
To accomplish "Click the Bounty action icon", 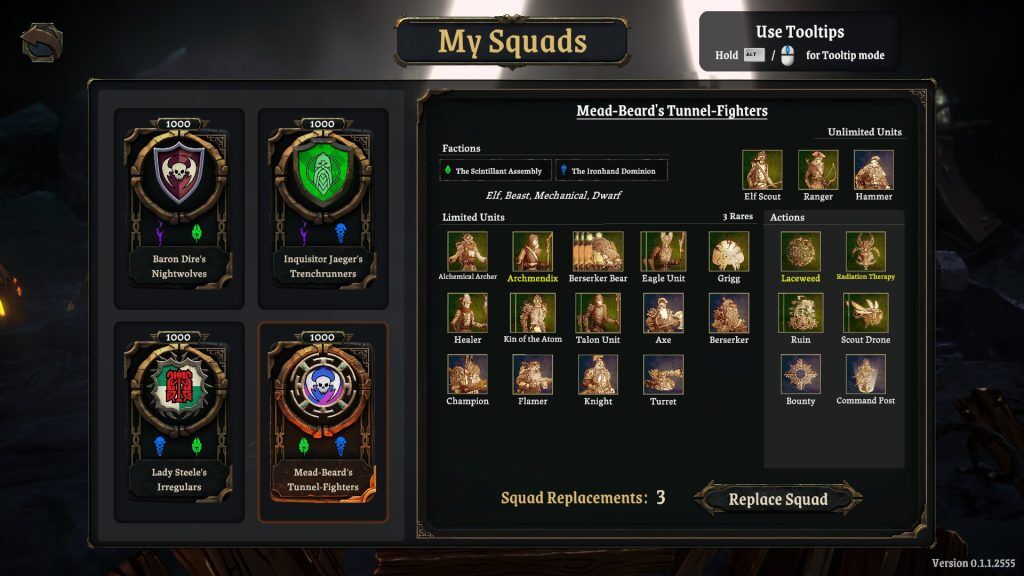I will coord(800,374).
